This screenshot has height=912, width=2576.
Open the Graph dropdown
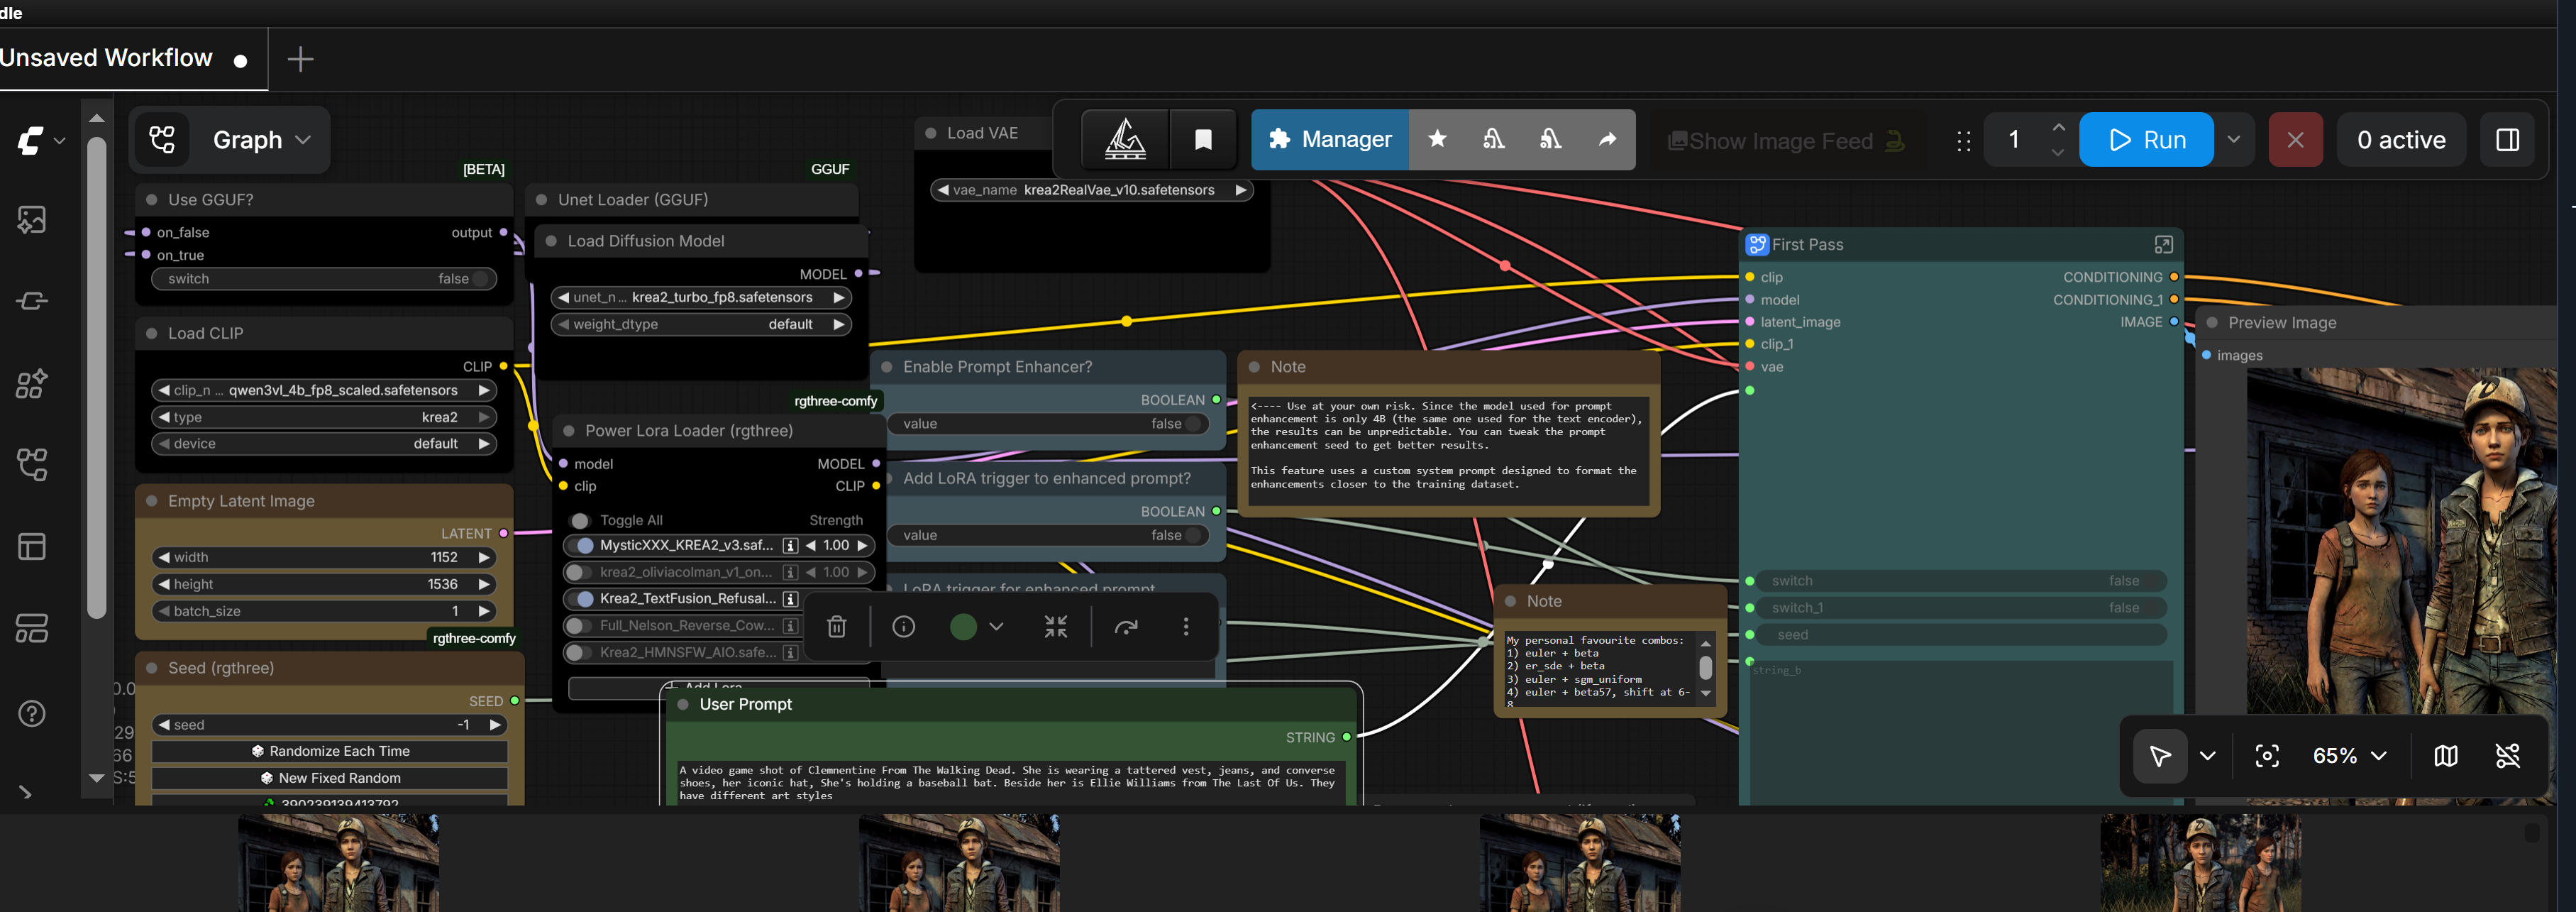point(261,140)
